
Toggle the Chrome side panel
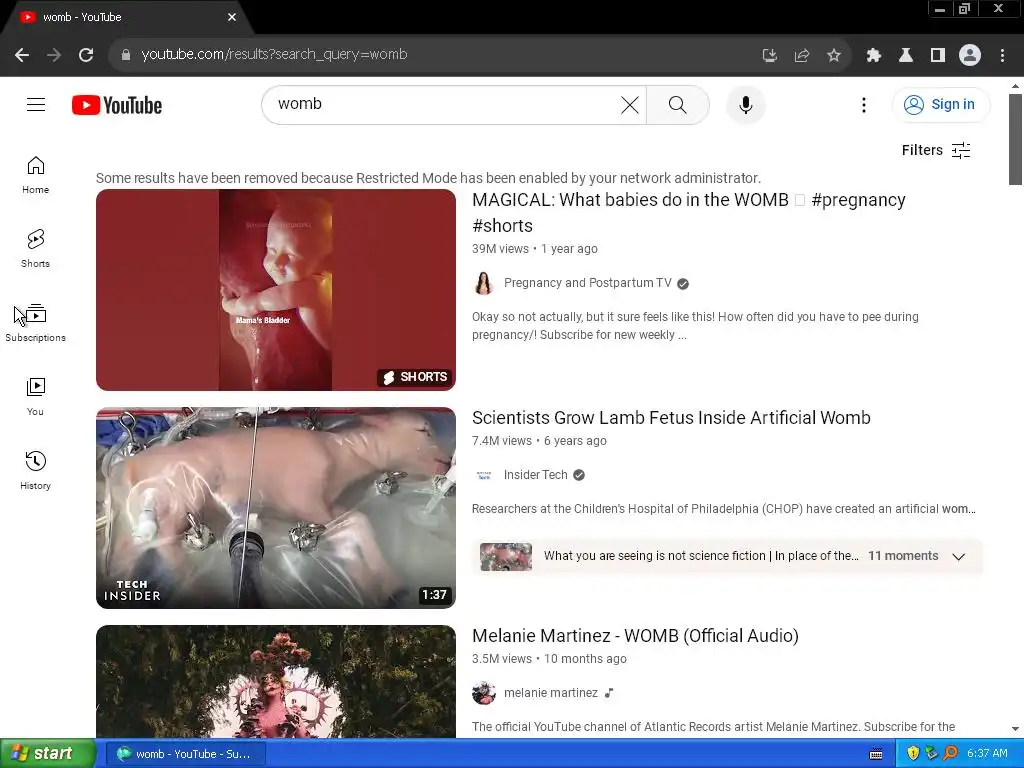click(x=938, y=56)
